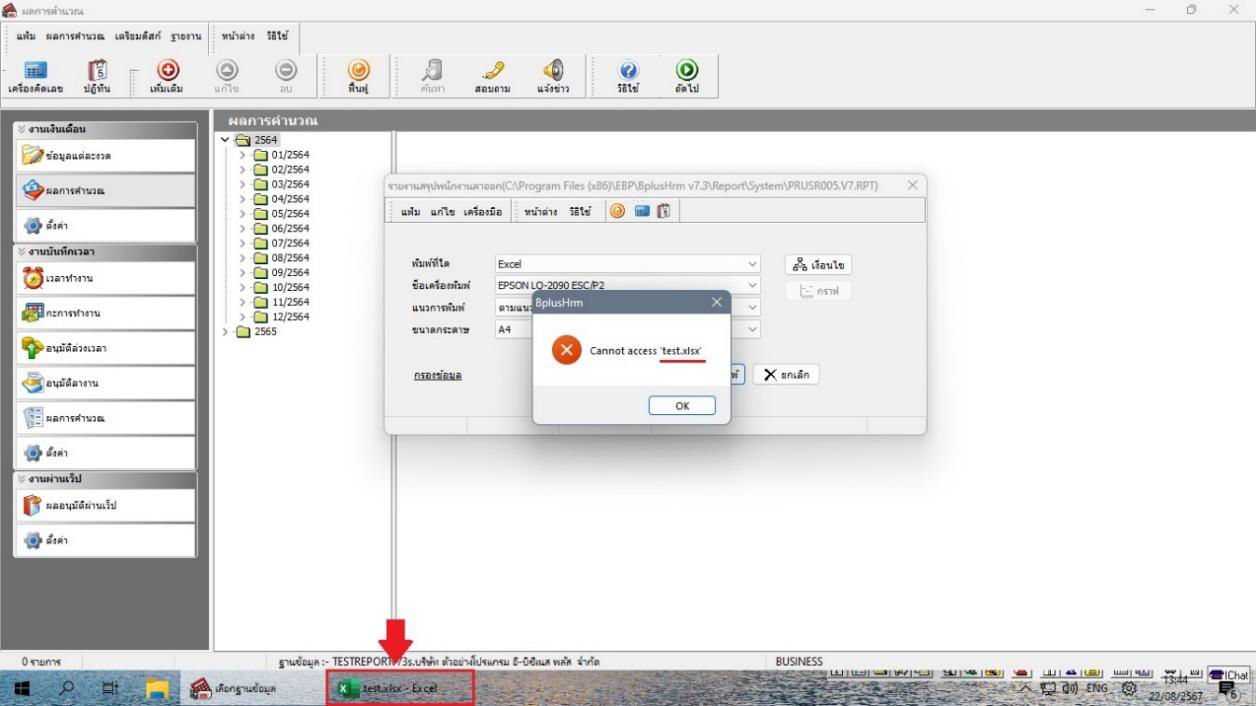
Task: Click the ยกเลิก cancel button
Action: [786, 374]
